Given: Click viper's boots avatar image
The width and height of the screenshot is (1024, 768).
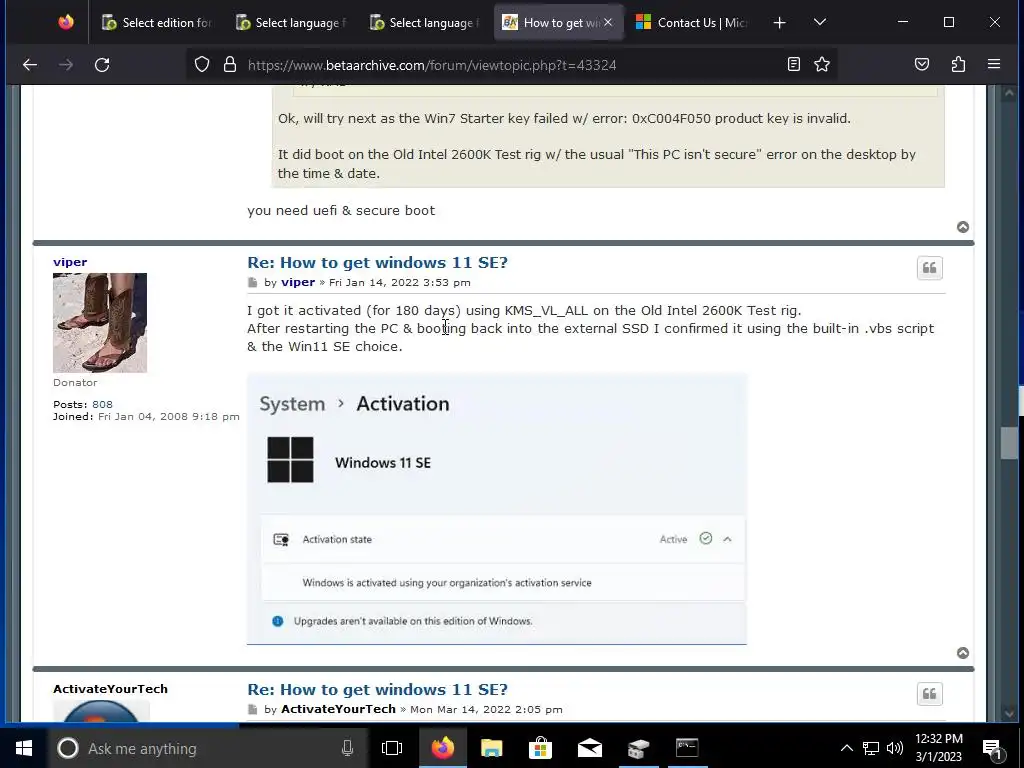Looking at the screenshot, I should click(x=100, y=323).
